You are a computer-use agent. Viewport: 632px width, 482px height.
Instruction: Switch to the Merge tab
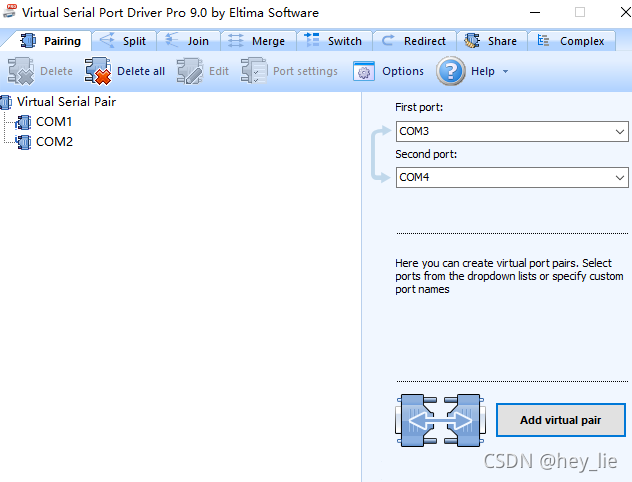click(x=258, y=41)
